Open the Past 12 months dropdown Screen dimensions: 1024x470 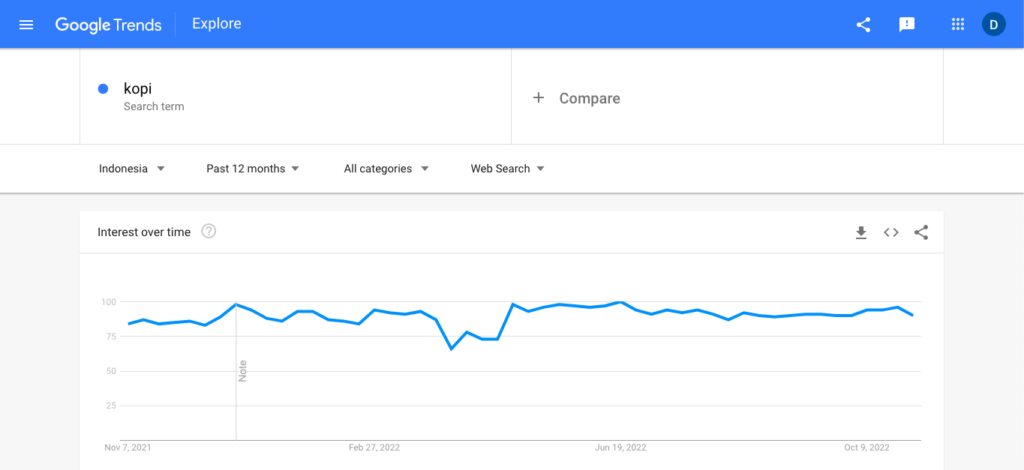(x=253, y=168)
